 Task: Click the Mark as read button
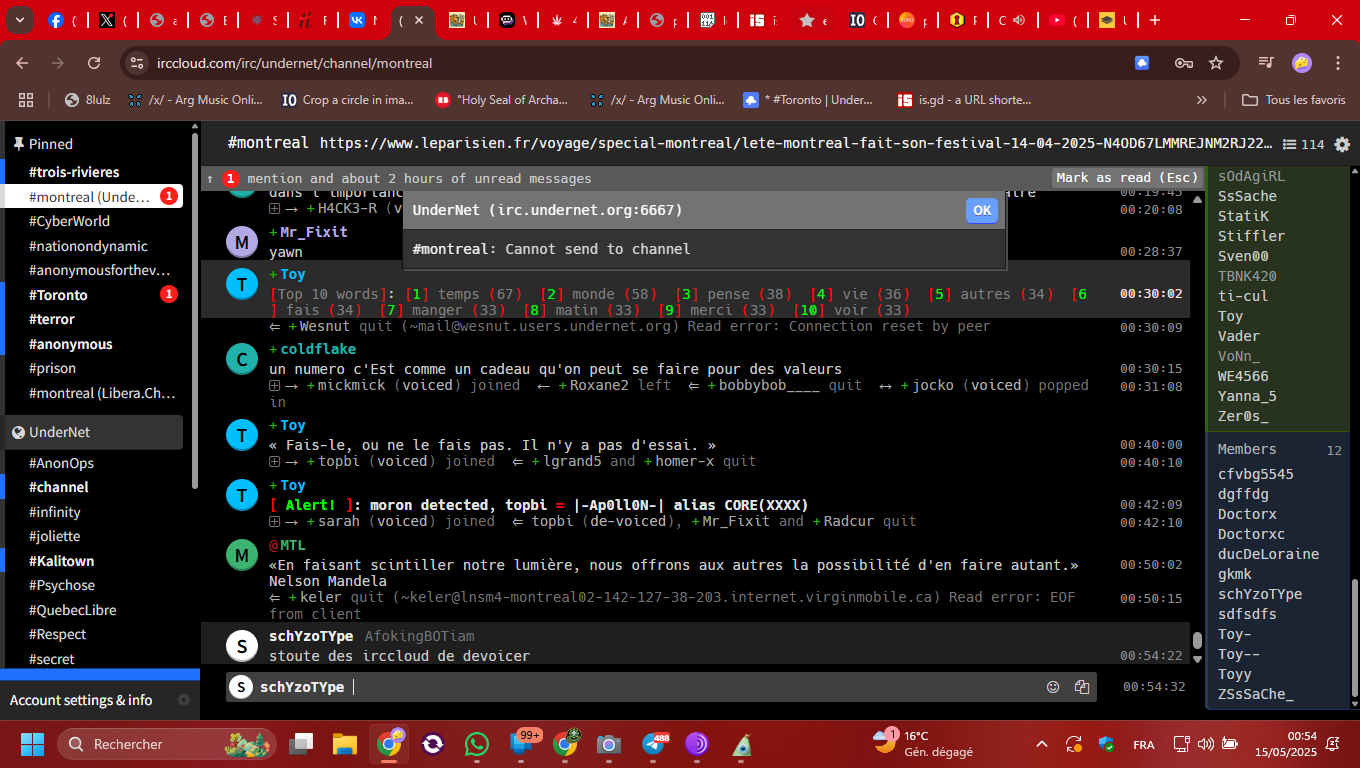(x=1126, y=178)
